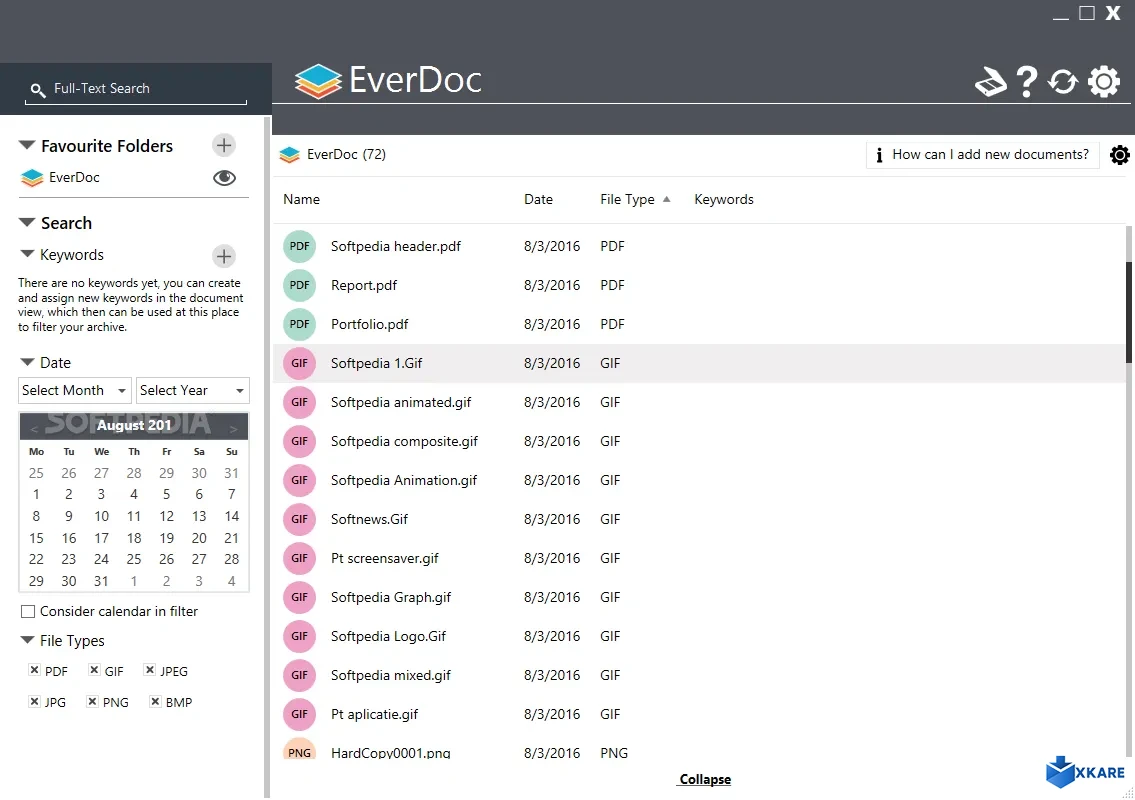This screenshot has width=1135, height=800.
Task: Uncheck the PDF file type filter
Action: click(34, 670)
